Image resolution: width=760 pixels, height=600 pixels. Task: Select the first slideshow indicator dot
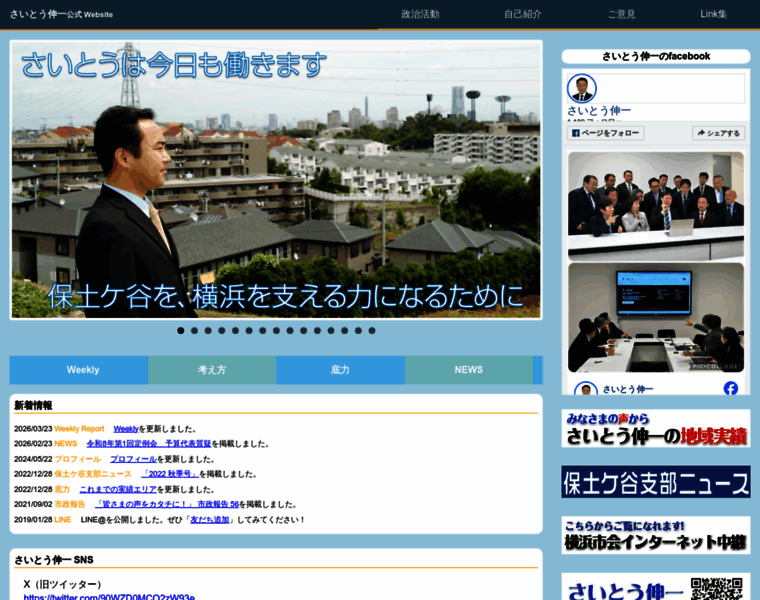[x=181, y=330]
